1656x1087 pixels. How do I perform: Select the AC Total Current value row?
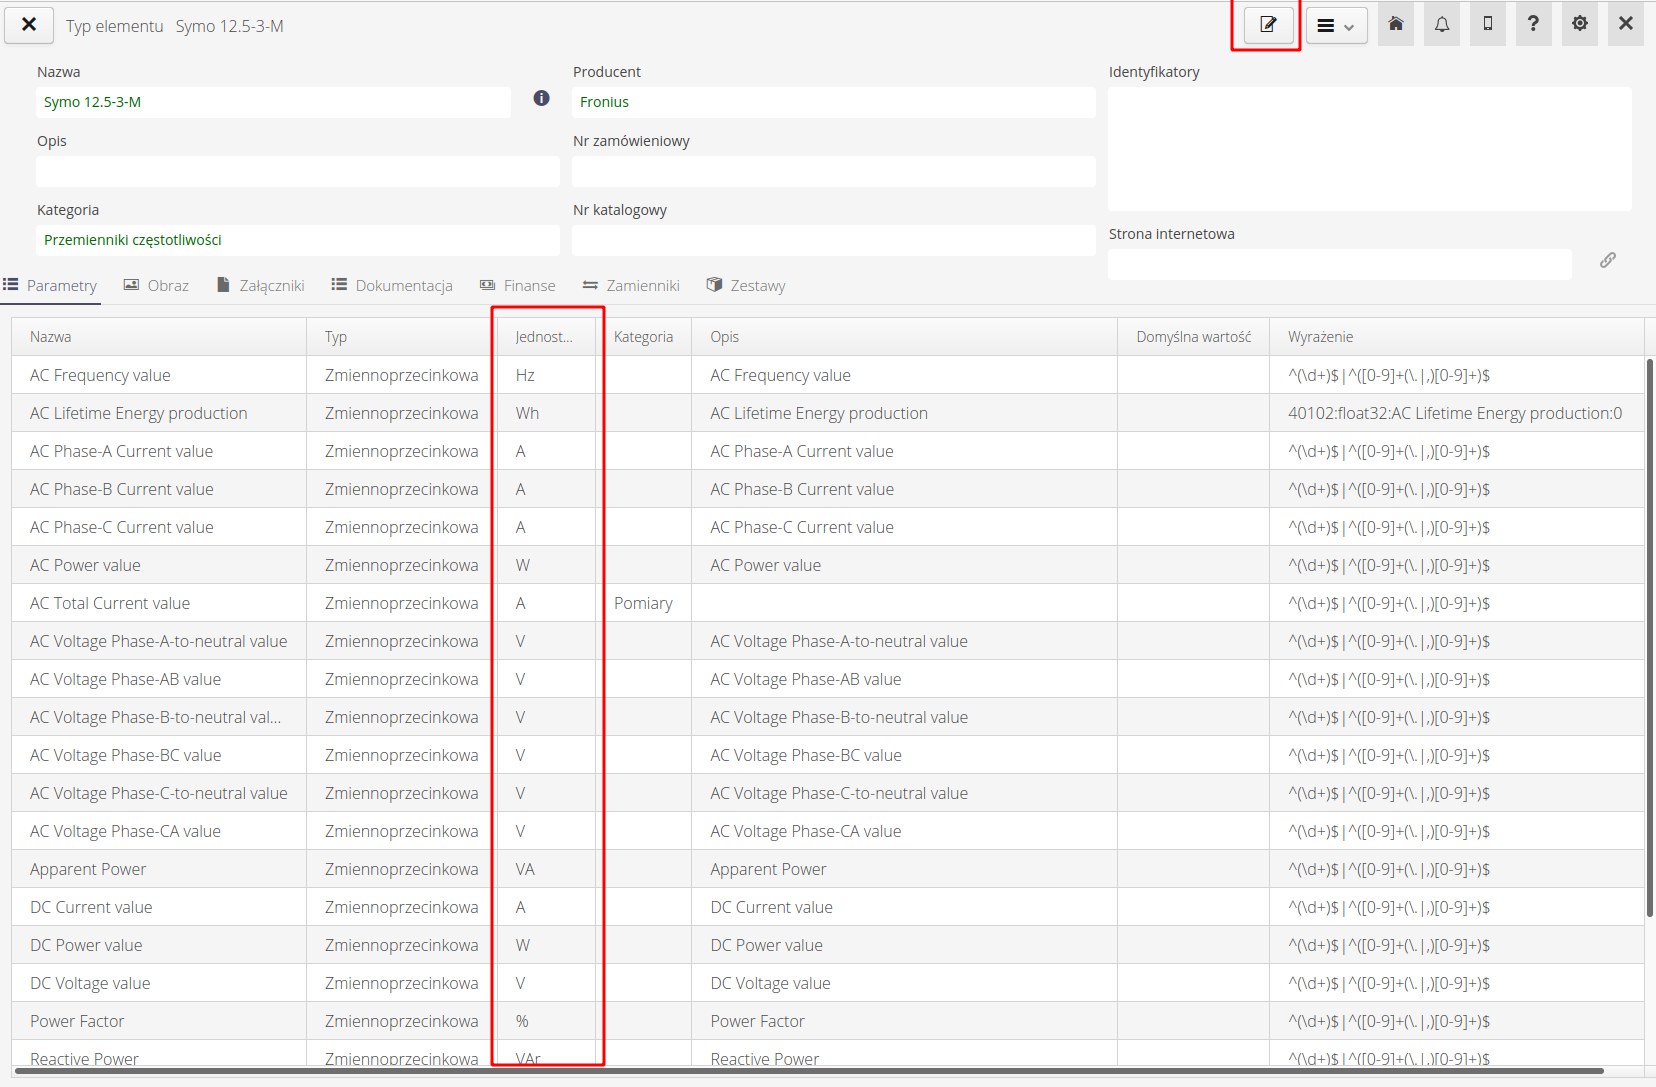pos(110,603)
